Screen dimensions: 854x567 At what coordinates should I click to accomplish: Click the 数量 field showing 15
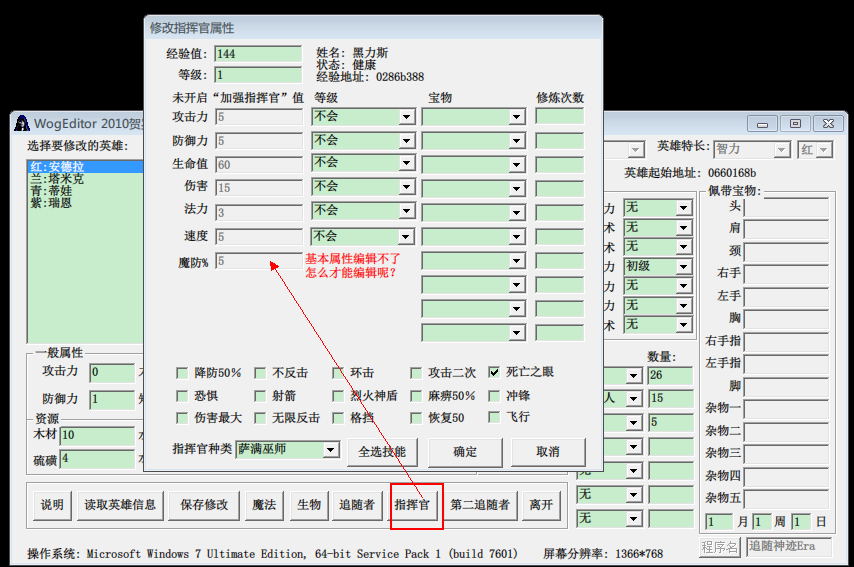670,399
